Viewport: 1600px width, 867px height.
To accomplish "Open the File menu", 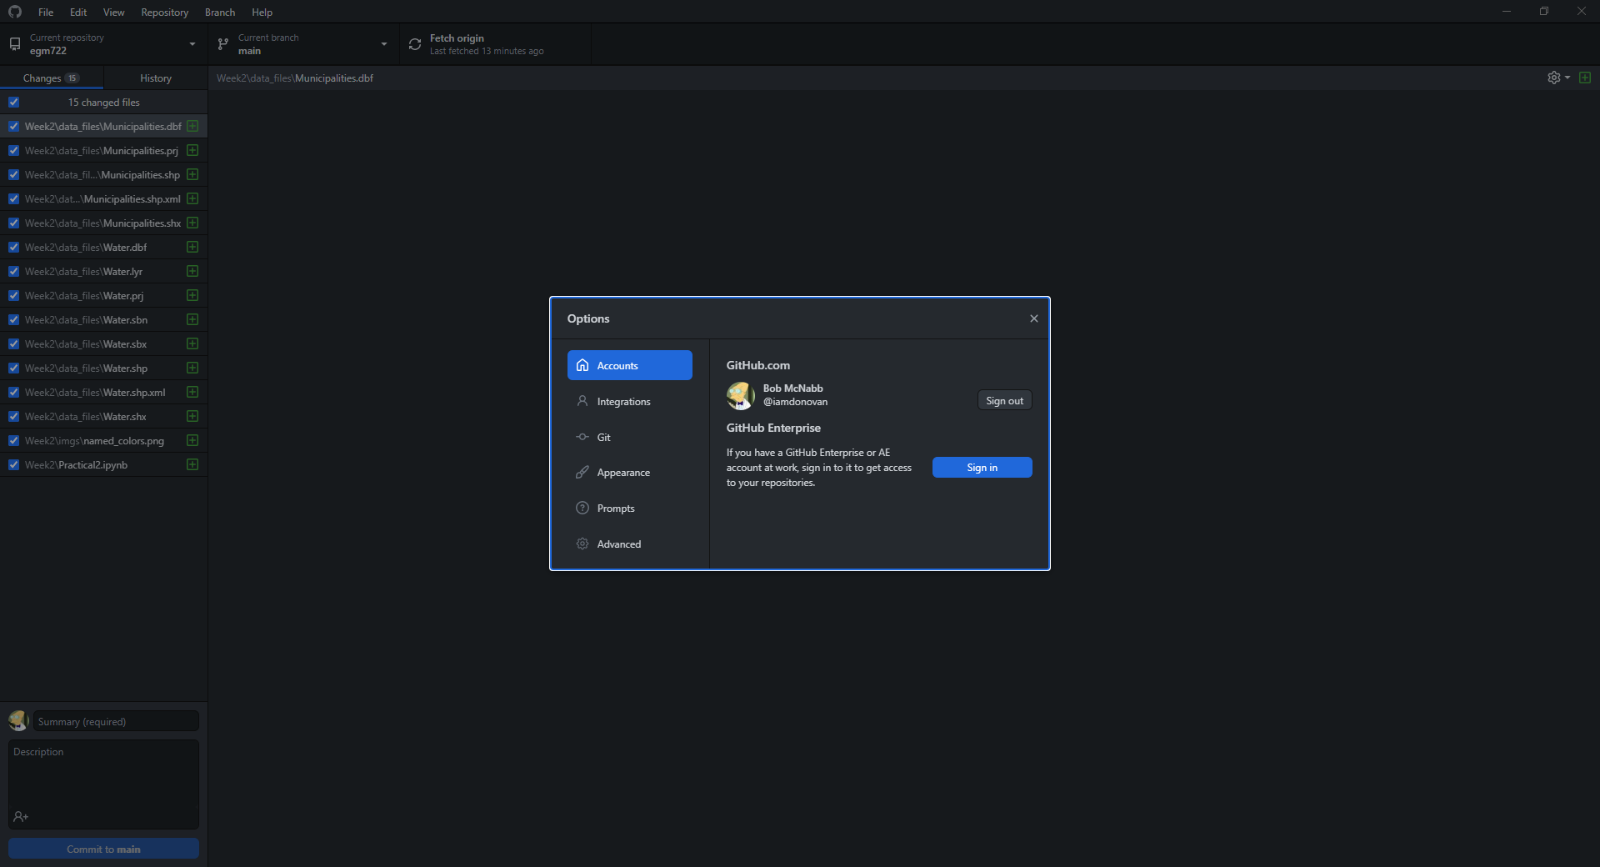I will point(46,12).
